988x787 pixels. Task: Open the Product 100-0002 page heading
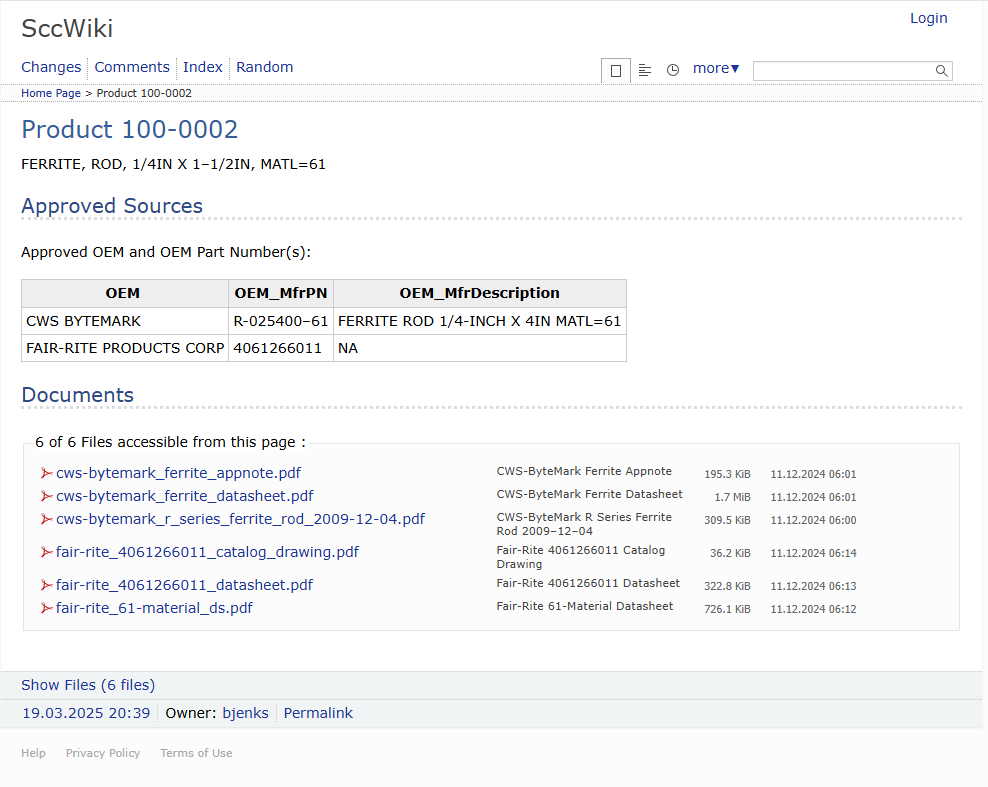tap(130, 130)
